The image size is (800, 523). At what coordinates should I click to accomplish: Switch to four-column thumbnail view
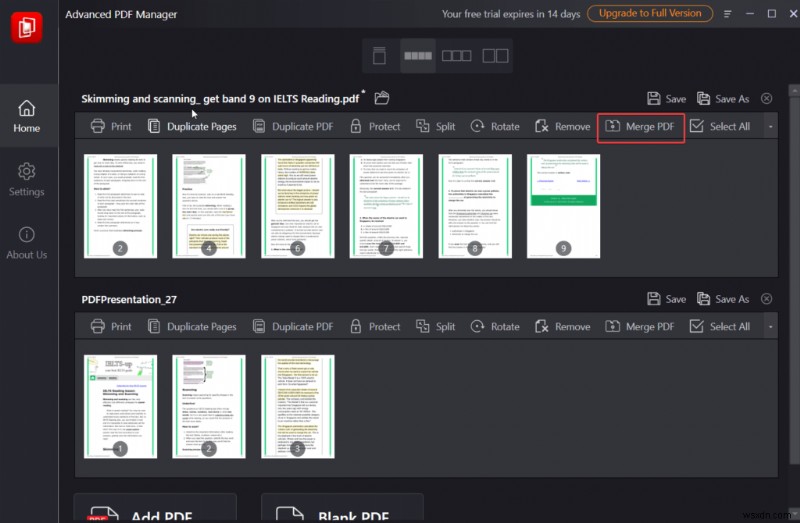[418, 56]
